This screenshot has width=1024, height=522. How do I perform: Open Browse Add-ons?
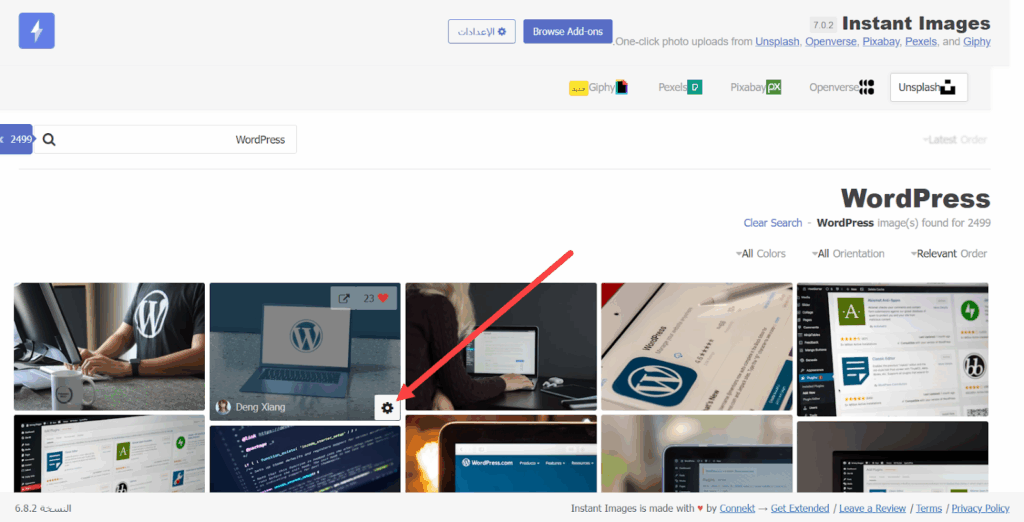click(x=568, y=31)
